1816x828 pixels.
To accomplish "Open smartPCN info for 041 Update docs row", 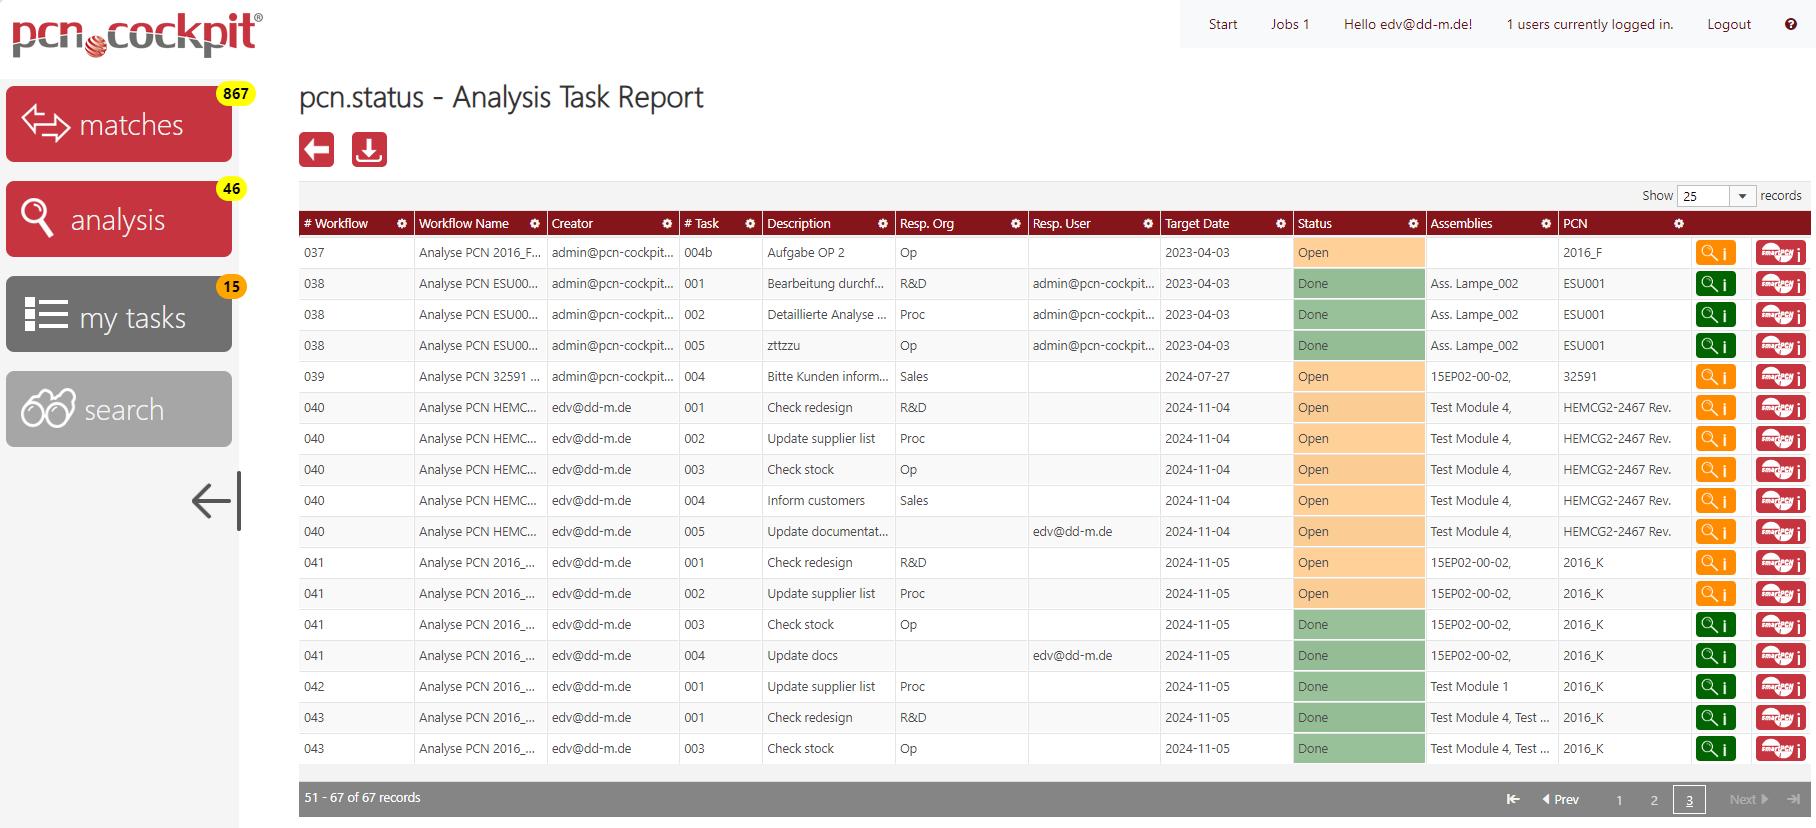I will 1780,656.
